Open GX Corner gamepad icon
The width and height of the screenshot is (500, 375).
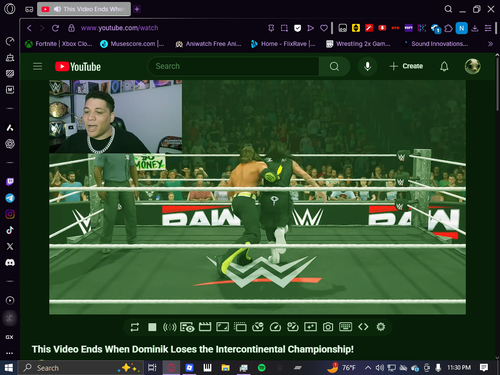tap(29, 9)
